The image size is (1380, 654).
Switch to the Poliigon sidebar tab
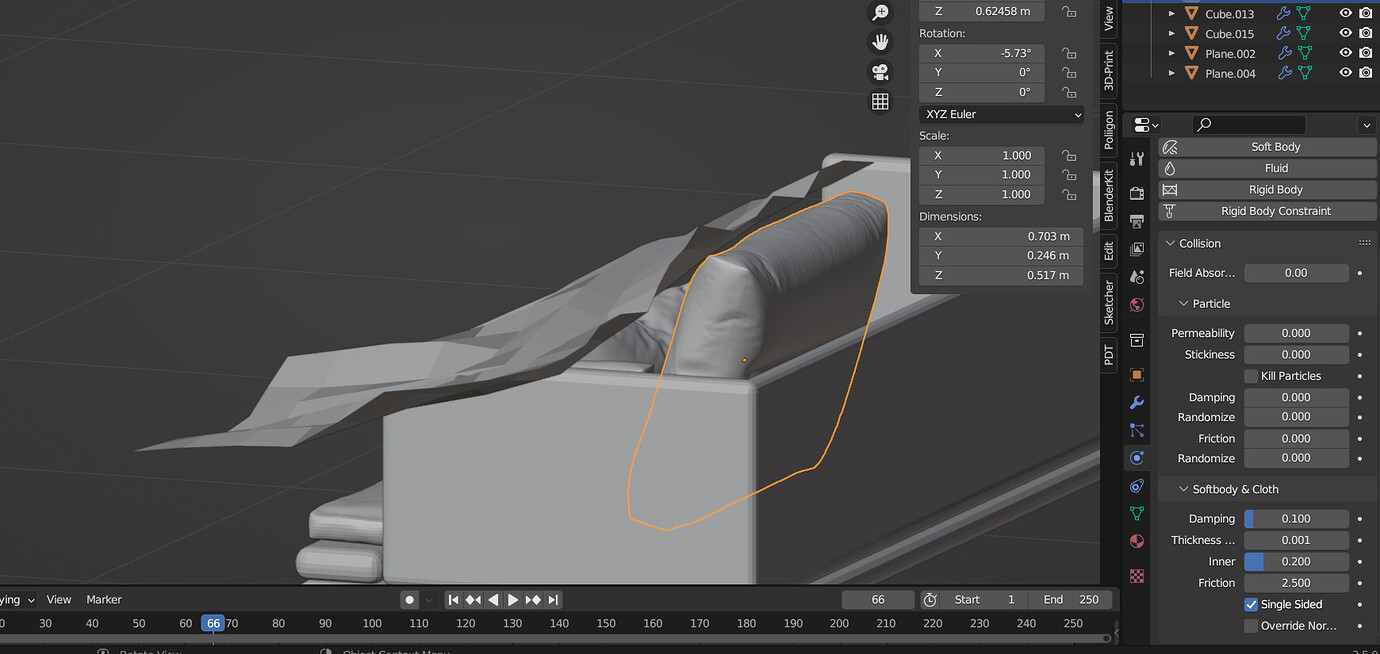1109,130
